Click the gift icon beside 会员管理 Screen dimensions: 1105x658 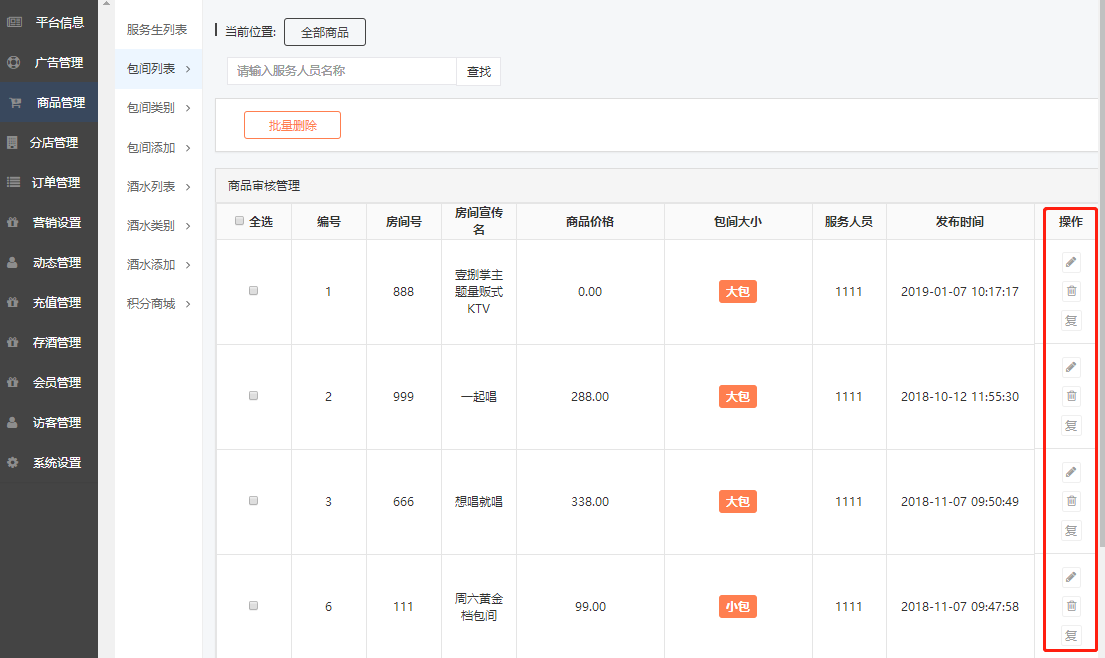[12, 382]
